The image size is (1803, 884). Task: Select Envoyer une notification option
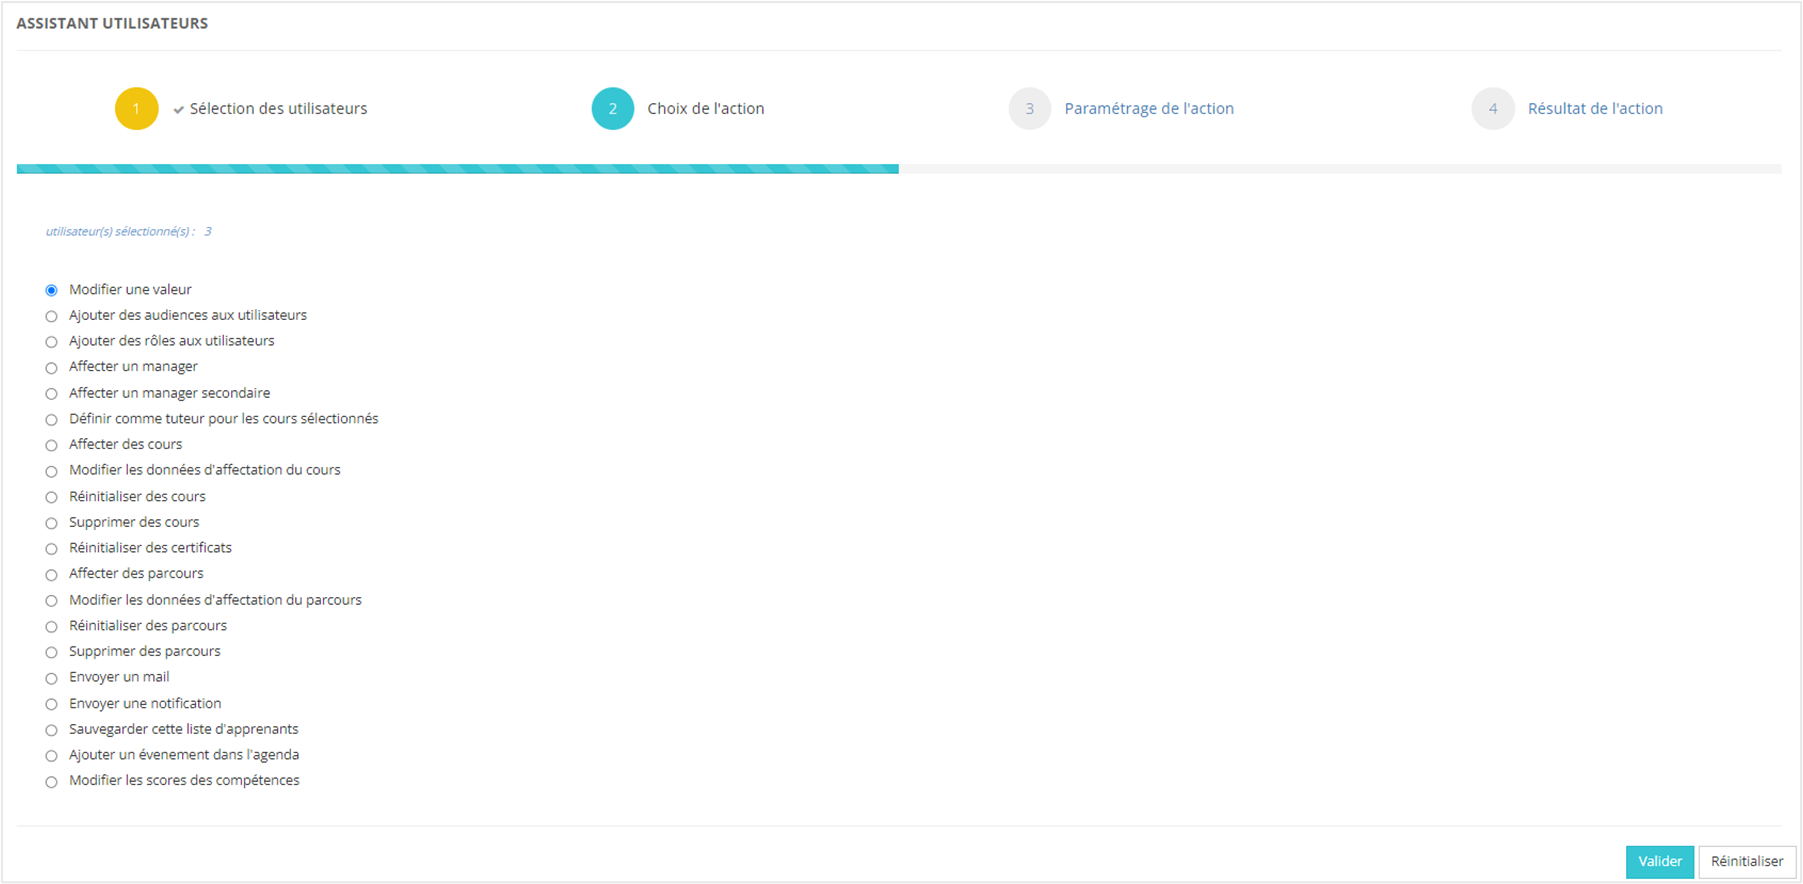52,704
